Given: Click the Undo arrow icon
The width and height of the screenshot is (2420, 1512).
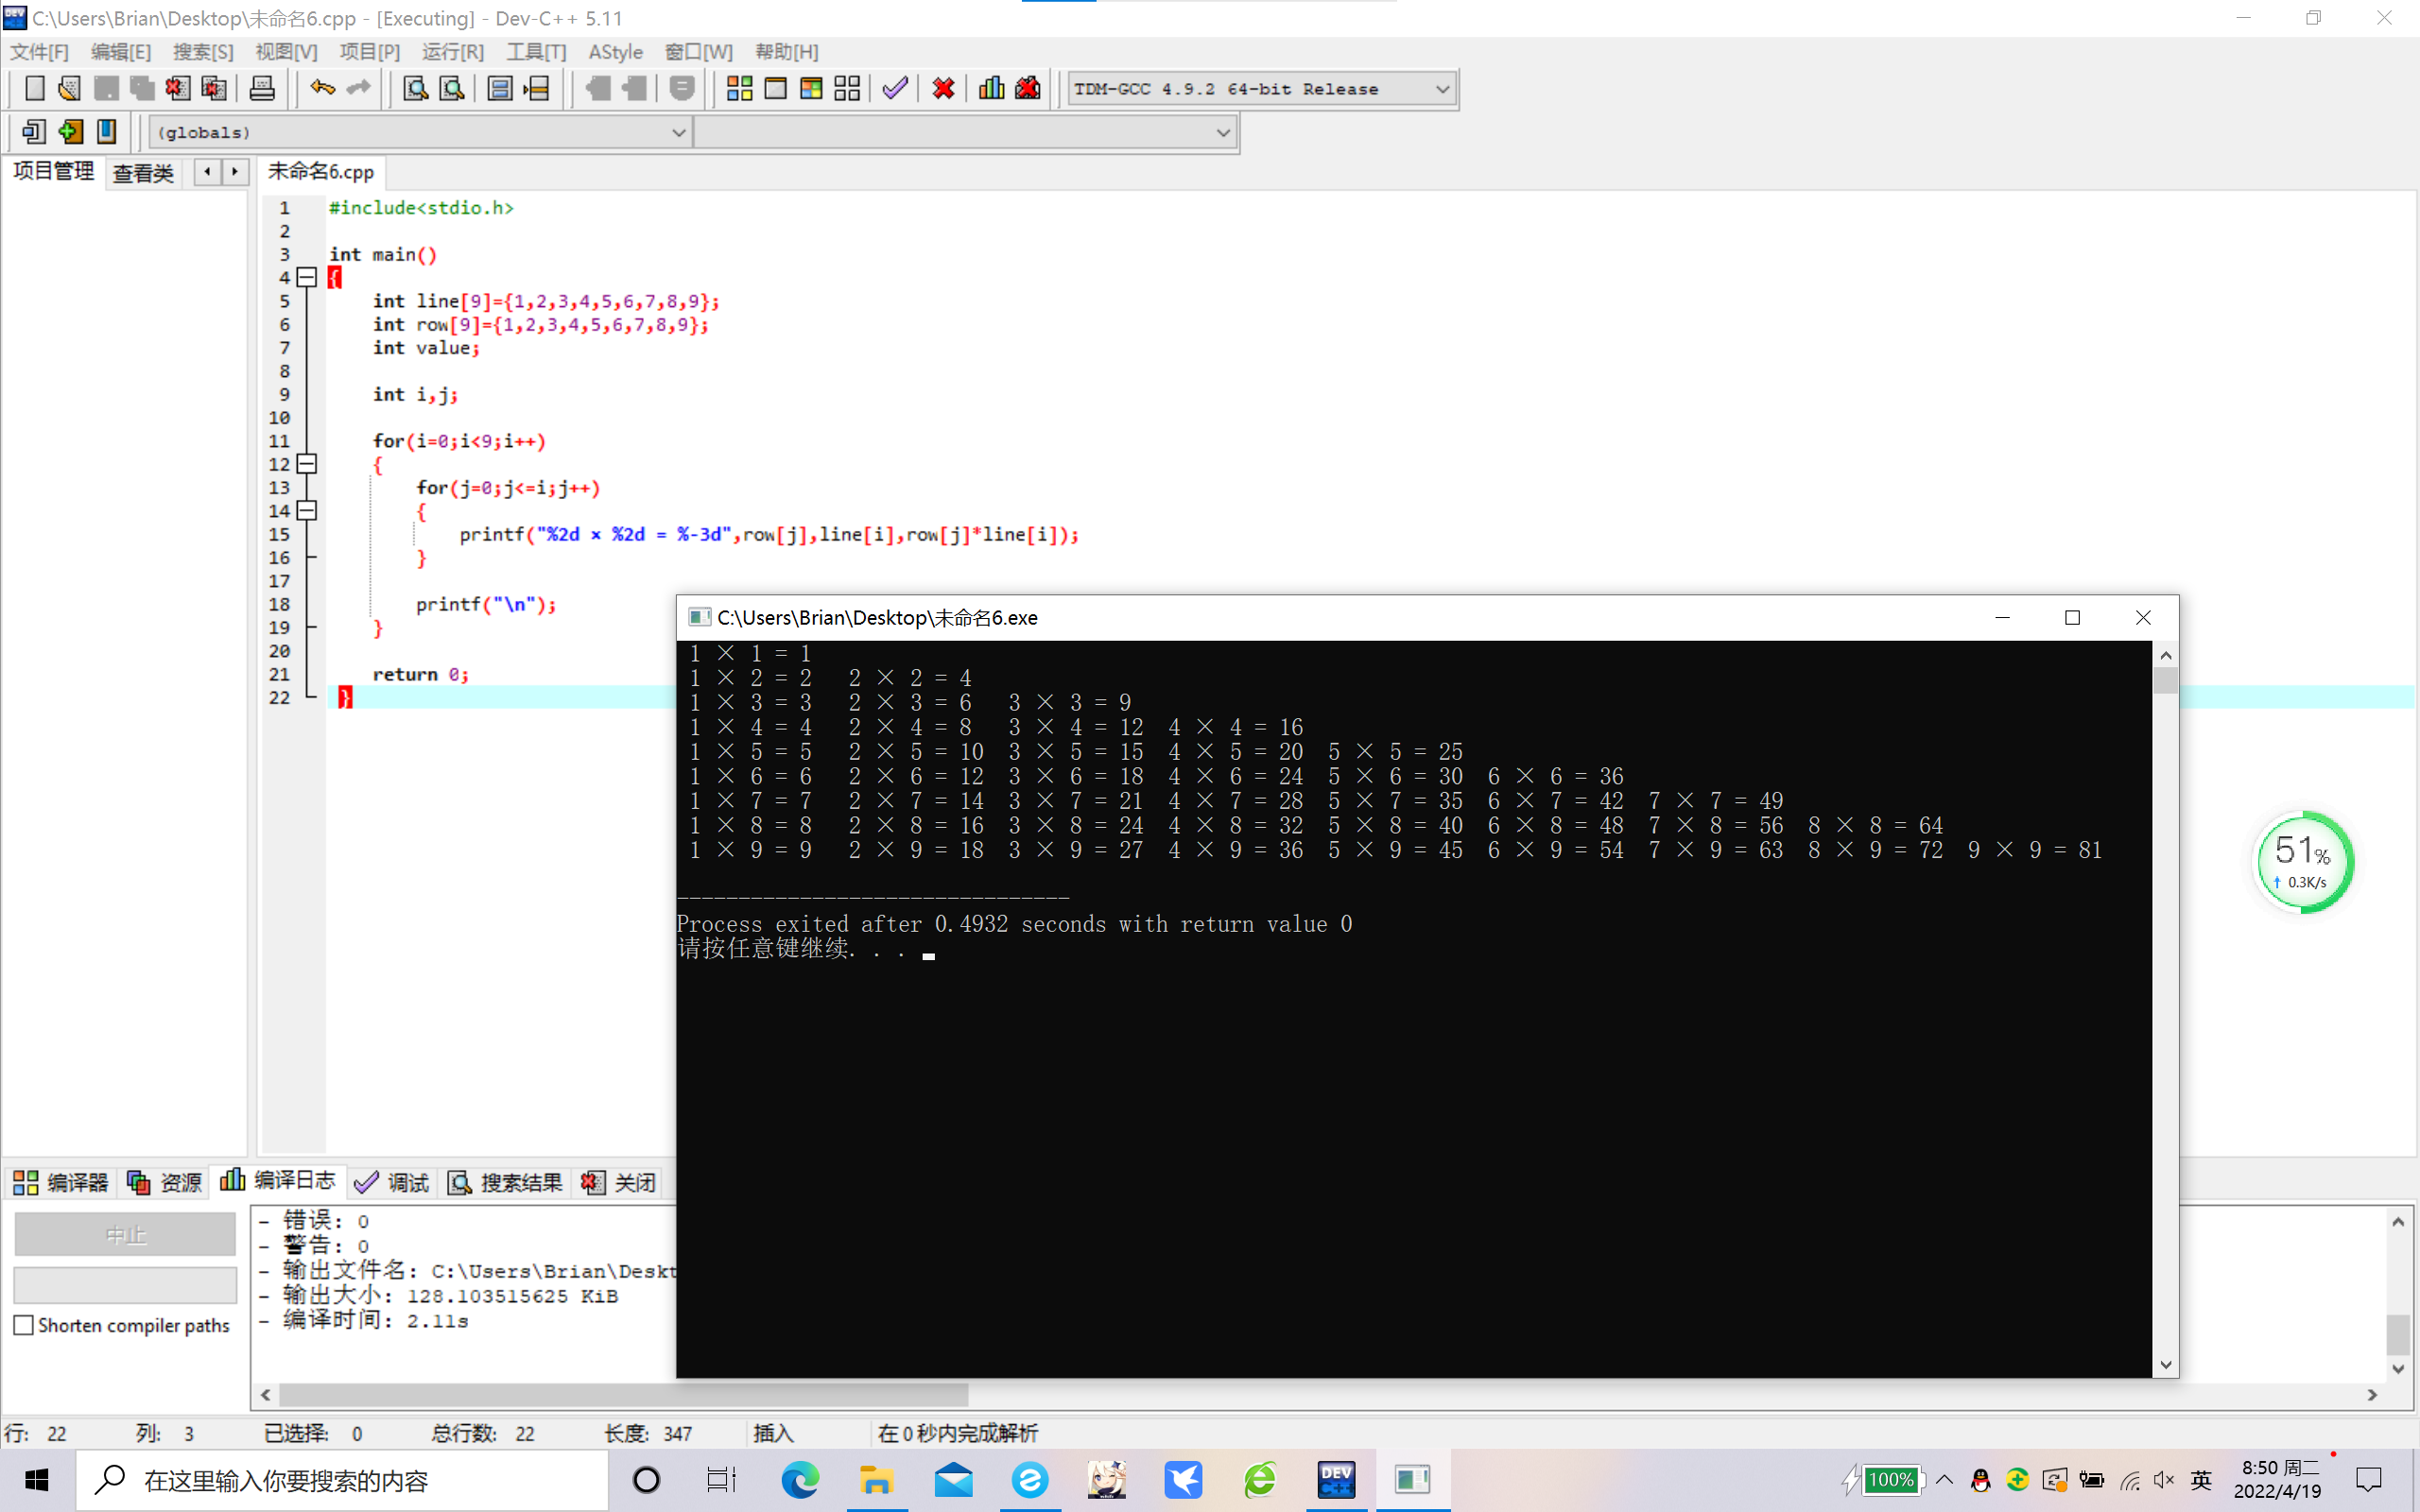Looking at the screenshot, I should coord(321,89).
